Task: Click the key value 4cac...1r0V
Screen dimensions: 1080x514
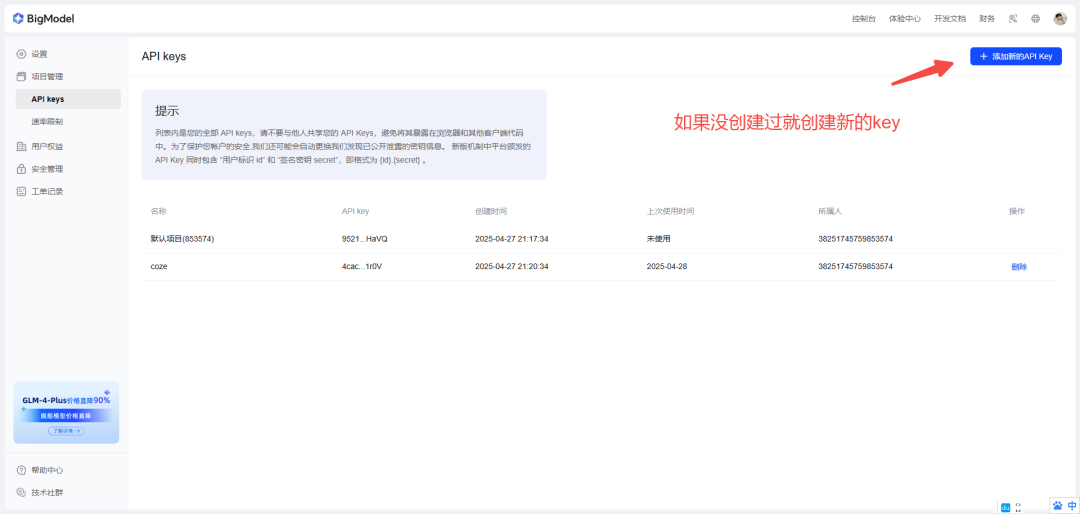Action: click(x=362, y=266)
